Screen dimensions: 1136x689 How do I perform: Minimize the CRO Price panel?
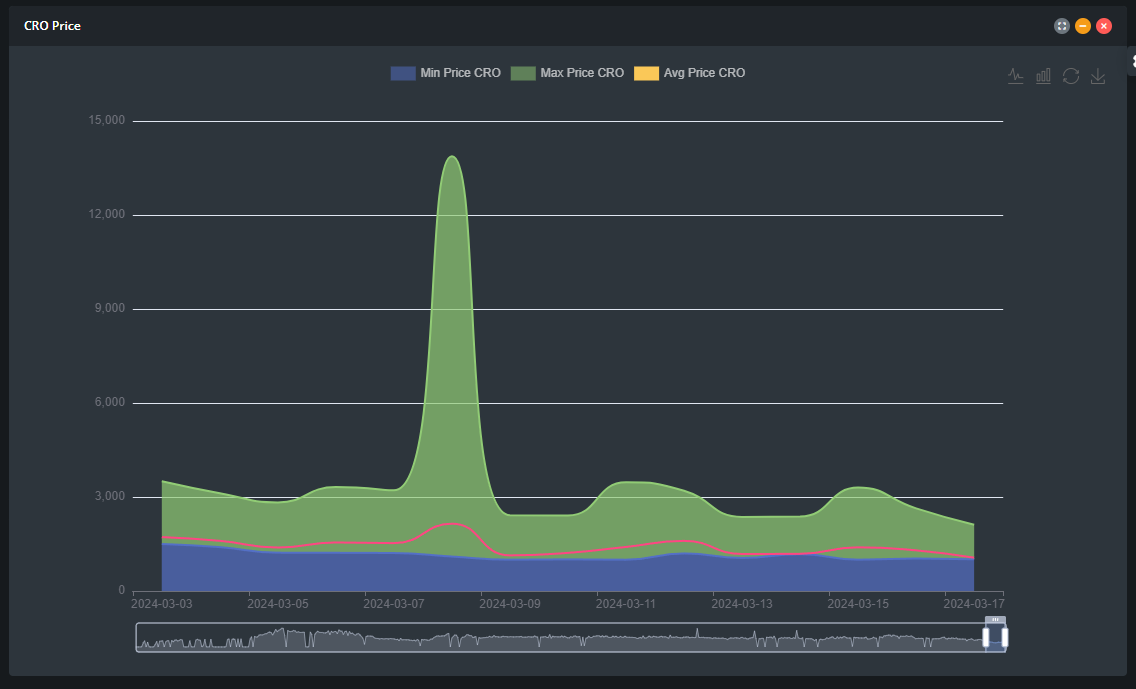[x=1082, y=26]
